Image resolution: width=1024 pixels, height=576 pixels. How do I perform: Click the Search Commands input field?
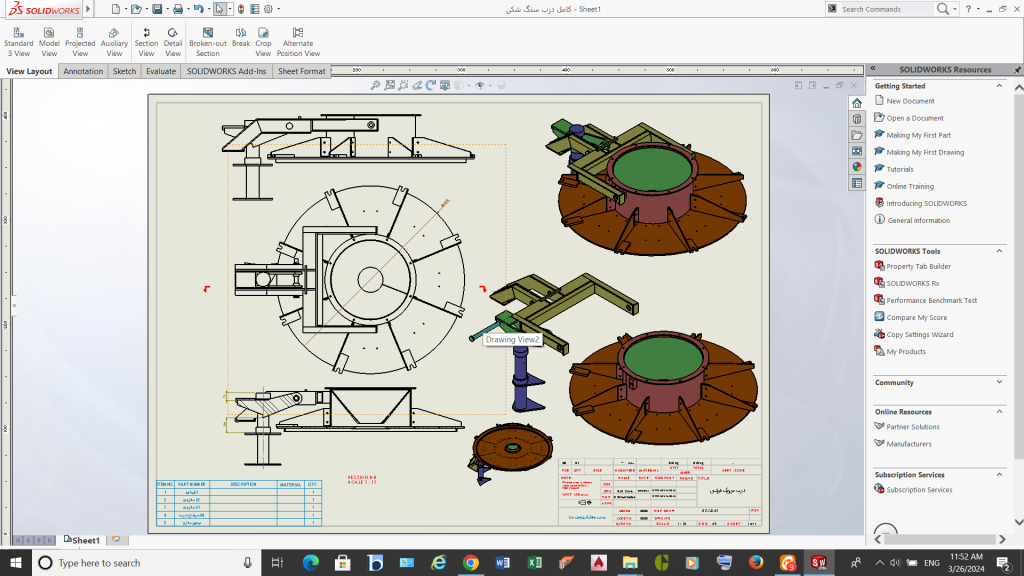click(x=885, y=9)
